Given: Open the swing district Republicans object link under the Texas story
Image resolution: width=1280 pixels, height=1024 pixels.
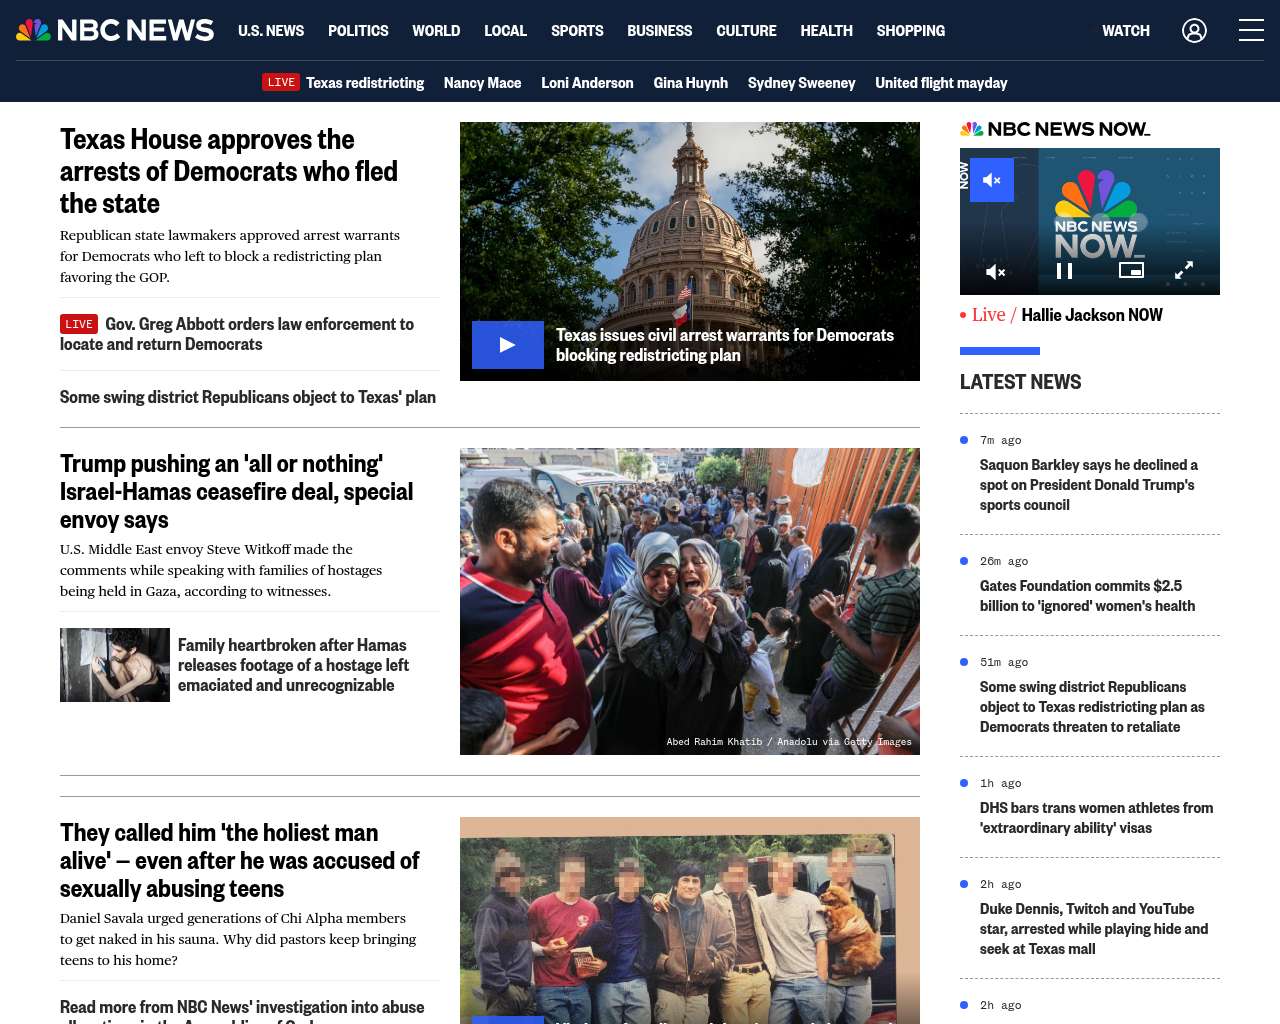Looking at the screenshot, I should coord(248,397).
